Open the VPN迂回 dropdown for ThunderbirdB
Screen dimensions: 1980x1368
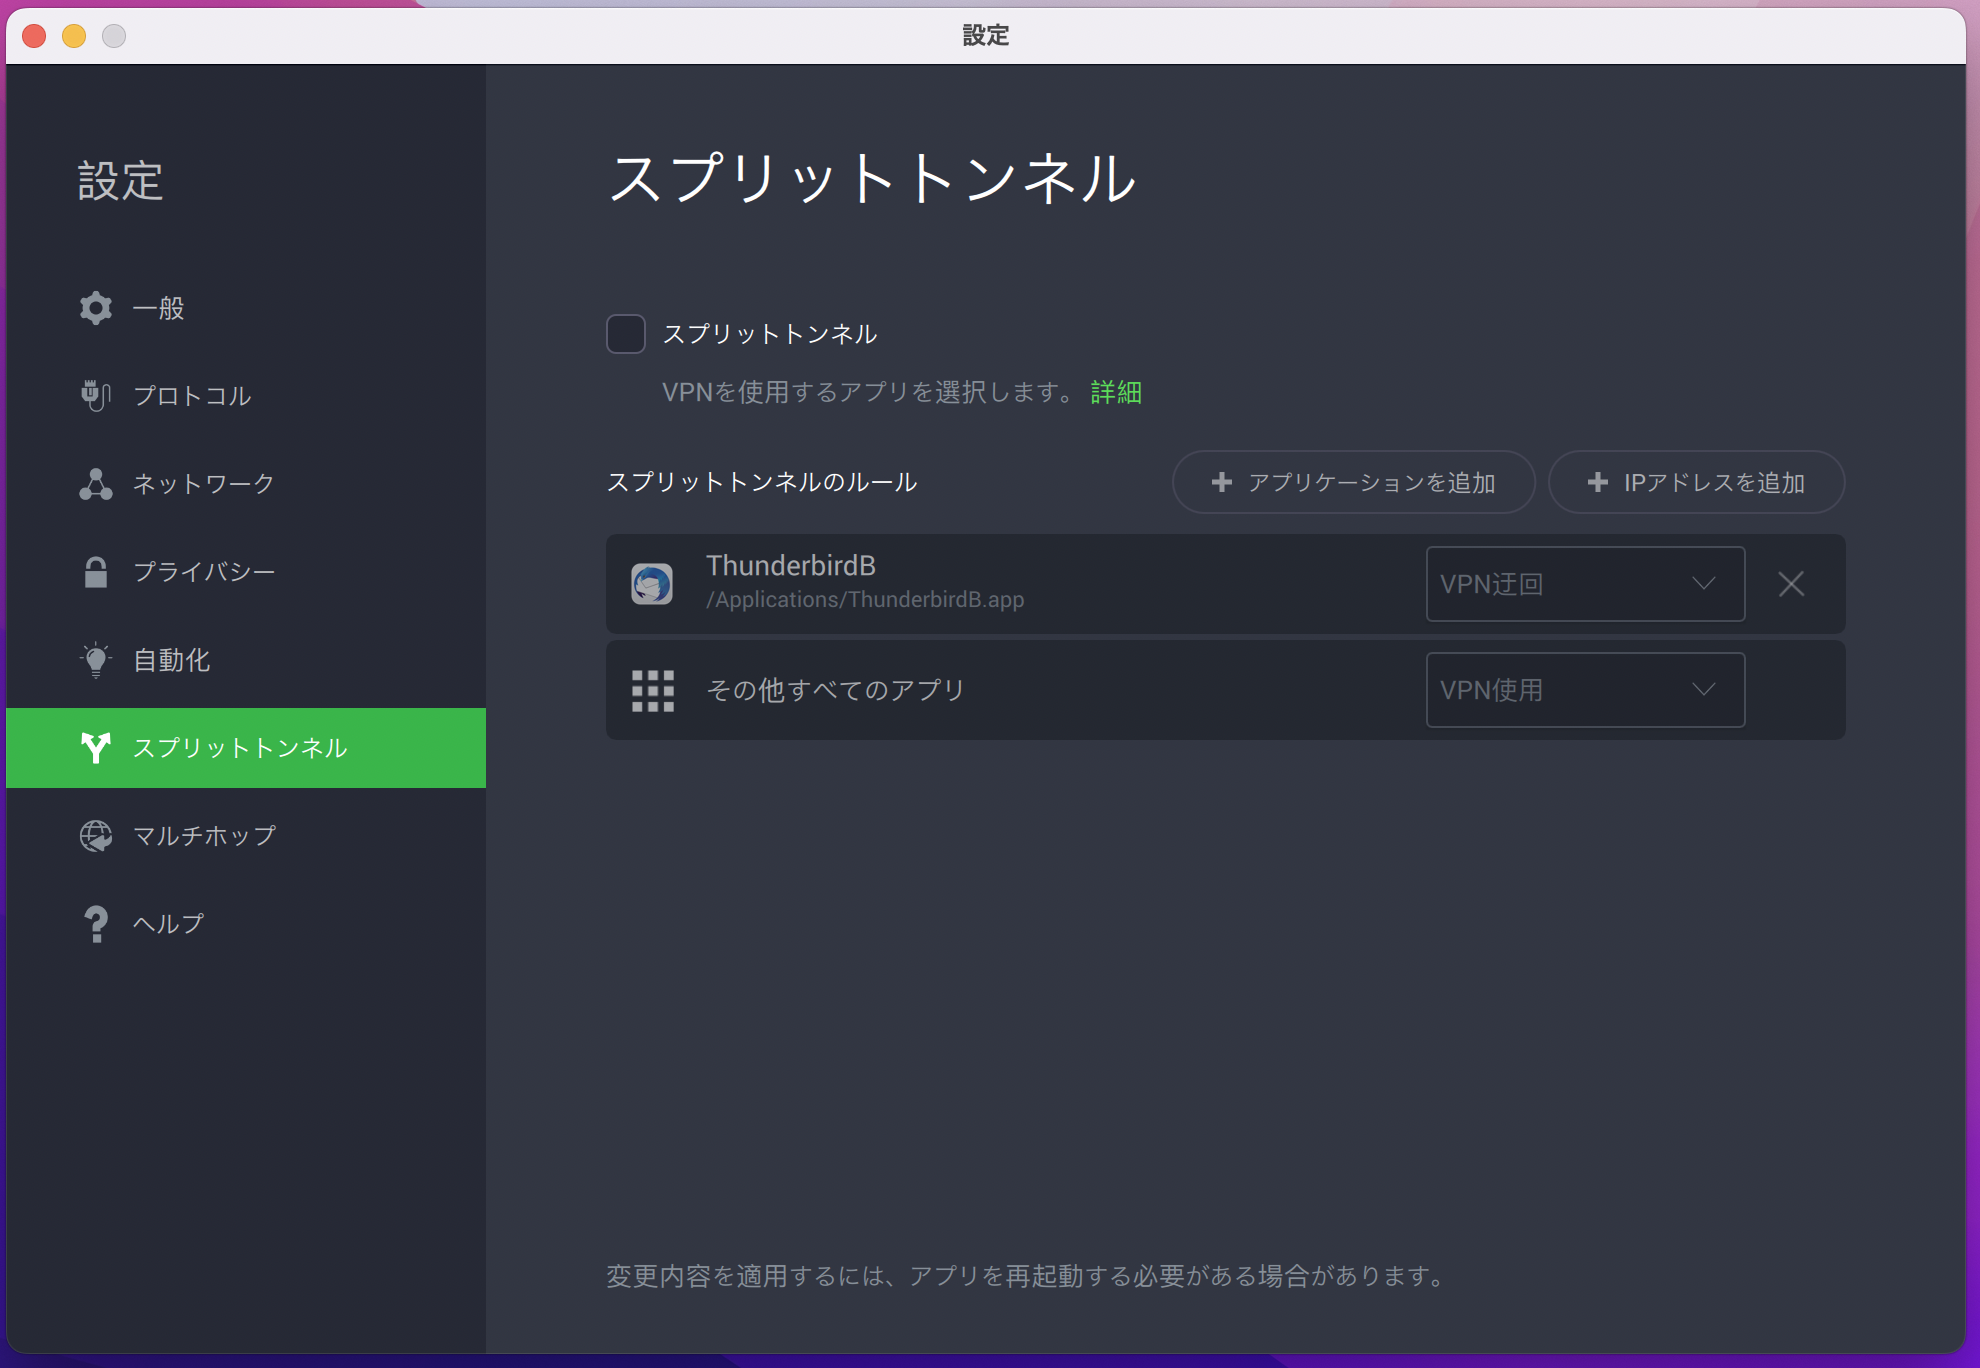pyautogui.click(x=1585, y=584)
